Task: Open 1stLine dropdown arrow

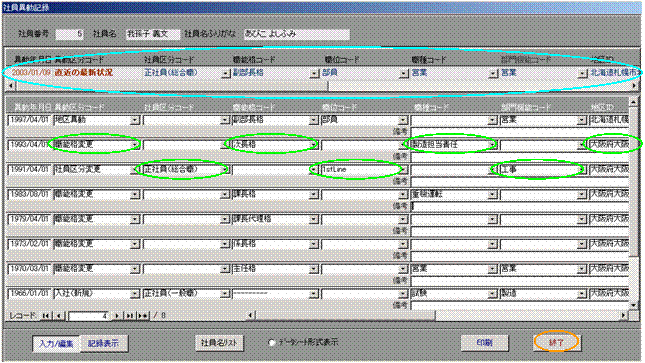Action: pos(404,170)
